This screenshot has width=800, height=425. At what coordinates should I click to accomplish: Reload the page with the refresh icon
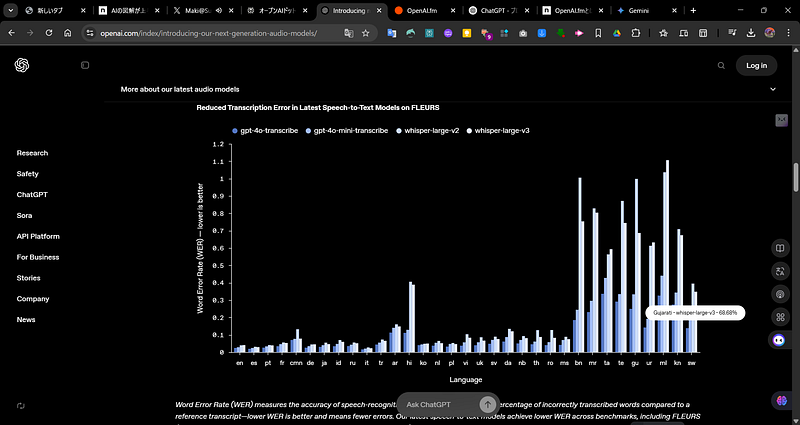(x=49, y=33)
